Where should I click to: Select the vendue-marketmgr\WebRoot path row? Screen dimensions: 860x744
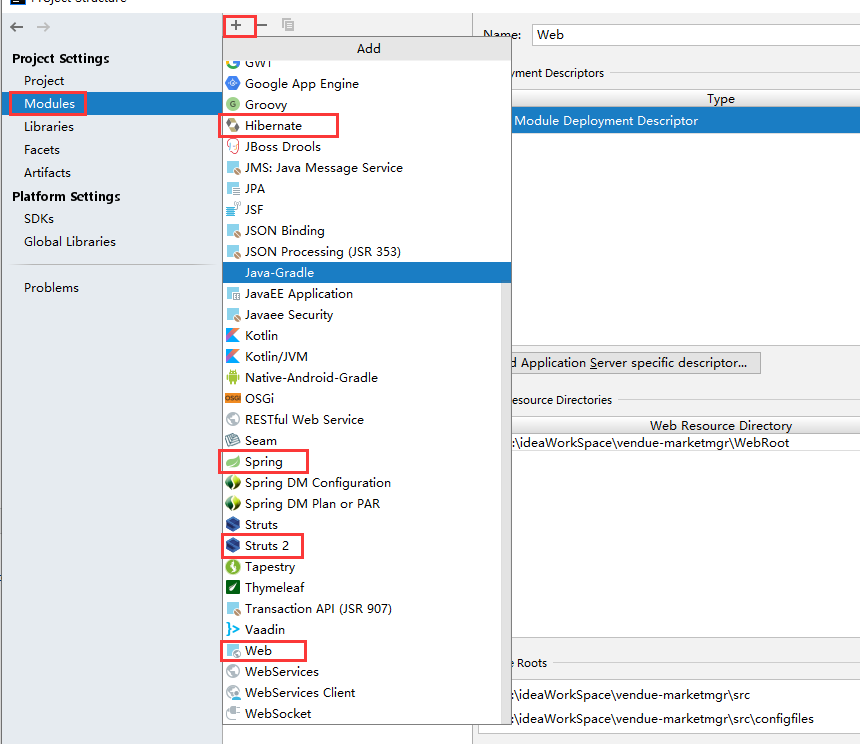pyautogui.click(x=686, y=442)
